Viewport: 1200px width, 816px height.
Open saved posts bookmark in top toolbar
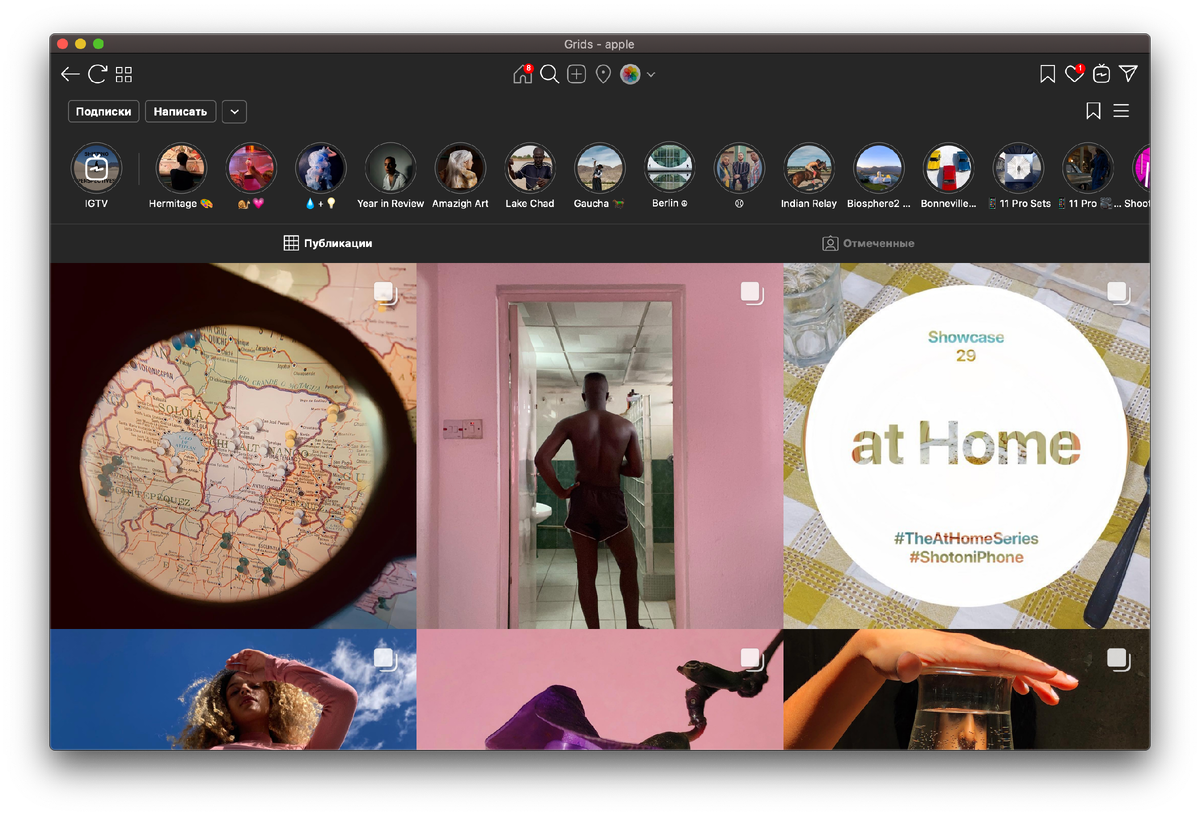tap(1047, 74)
